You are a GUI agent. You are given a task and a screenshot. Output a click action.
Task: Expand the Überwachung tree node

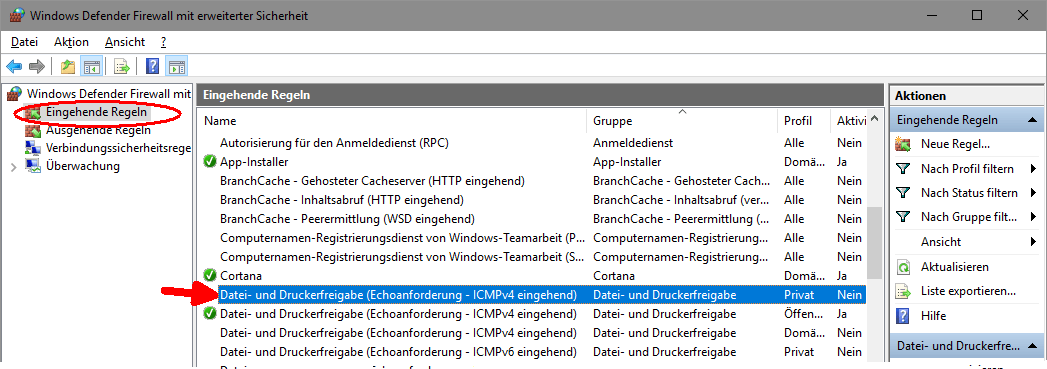pyautogui.click(x=14, y=167)
